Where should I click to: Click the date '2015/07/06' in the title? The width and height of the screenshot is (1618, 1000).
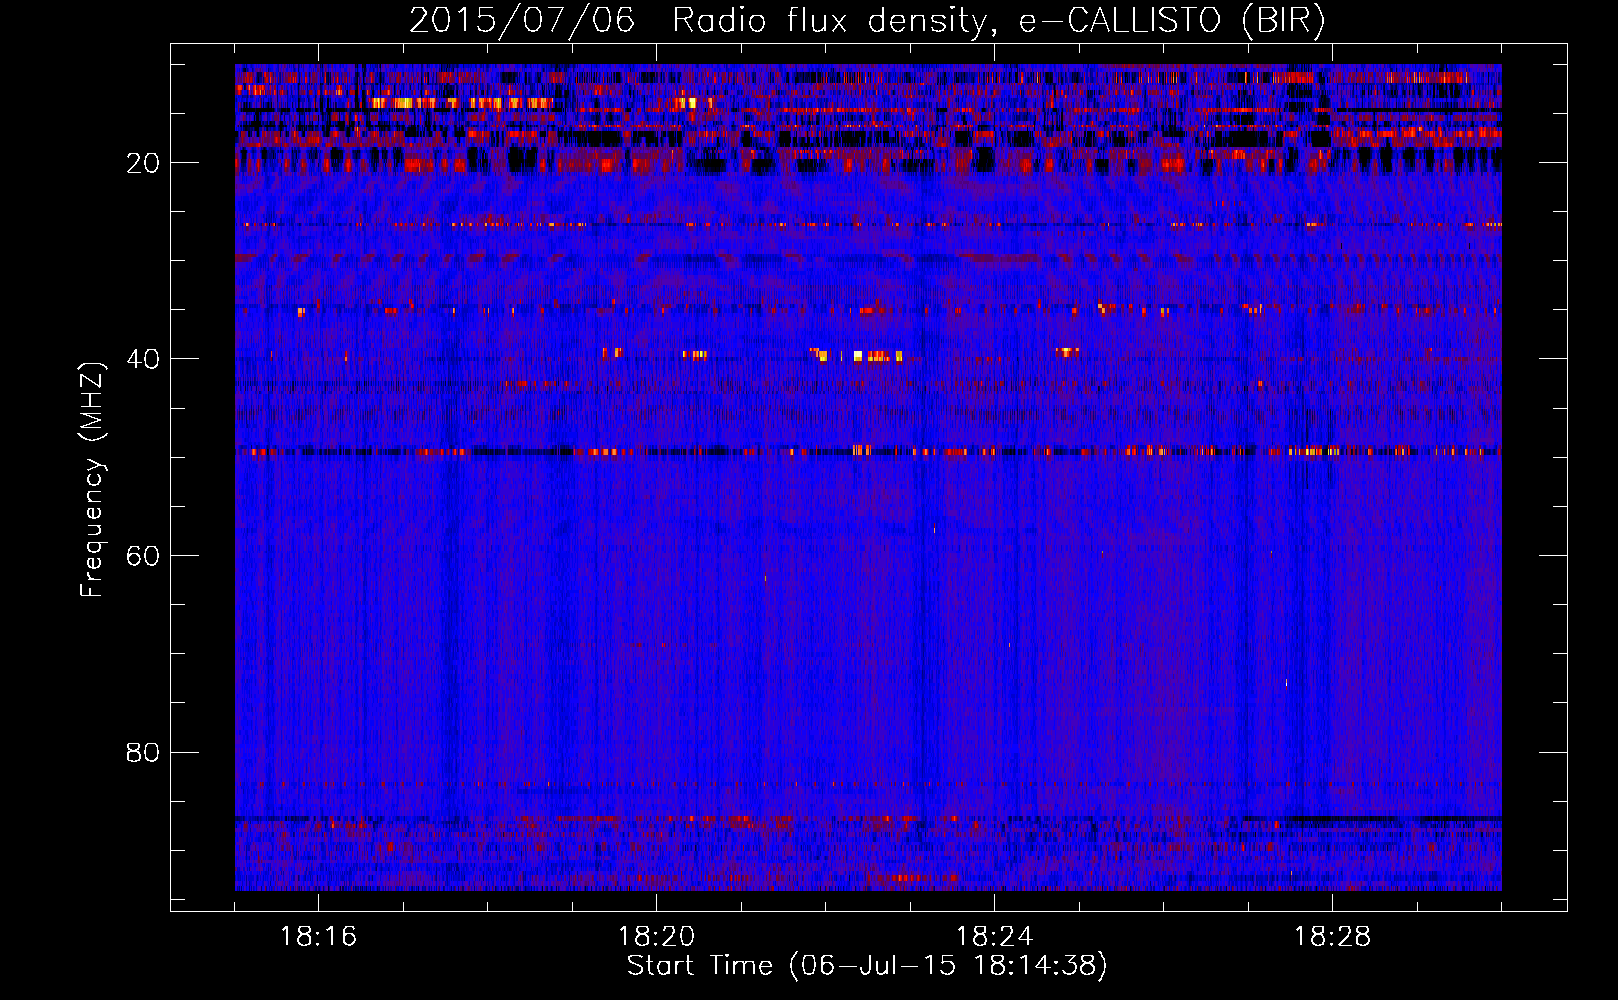coord(521,21)
